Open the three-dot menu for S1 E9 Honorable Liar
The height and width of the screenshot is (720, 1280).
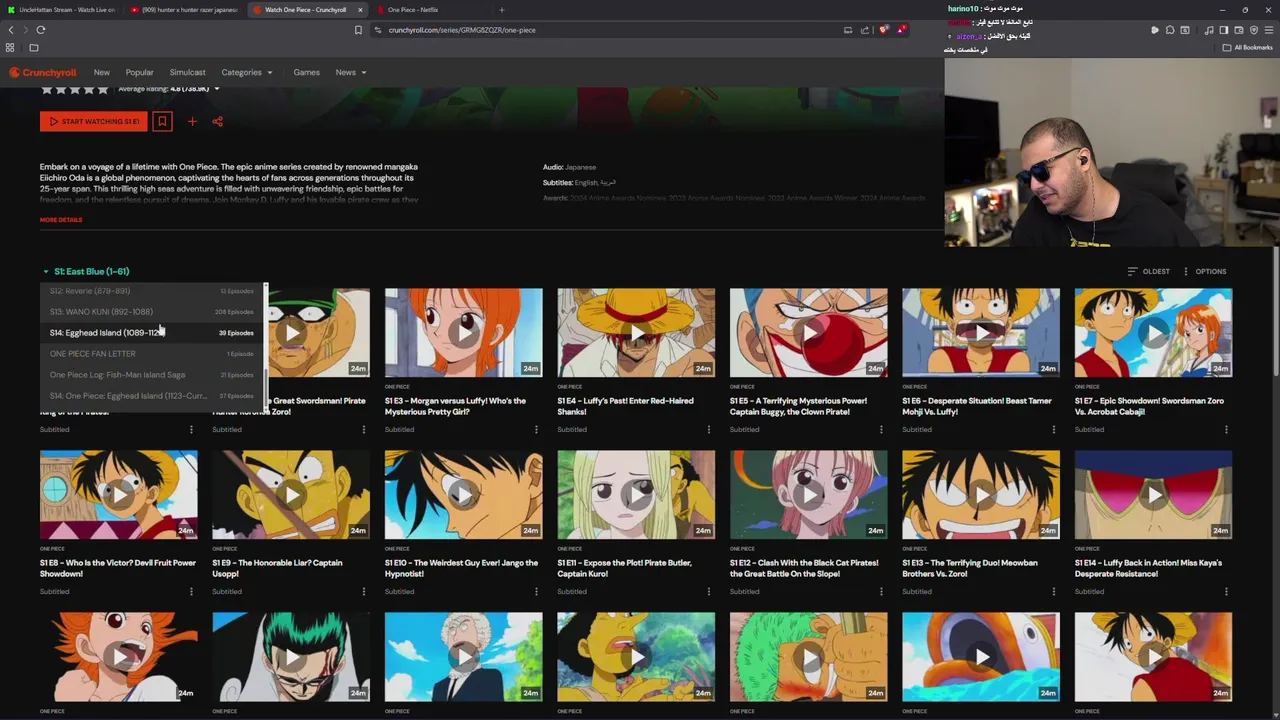[x=364, y=592]
